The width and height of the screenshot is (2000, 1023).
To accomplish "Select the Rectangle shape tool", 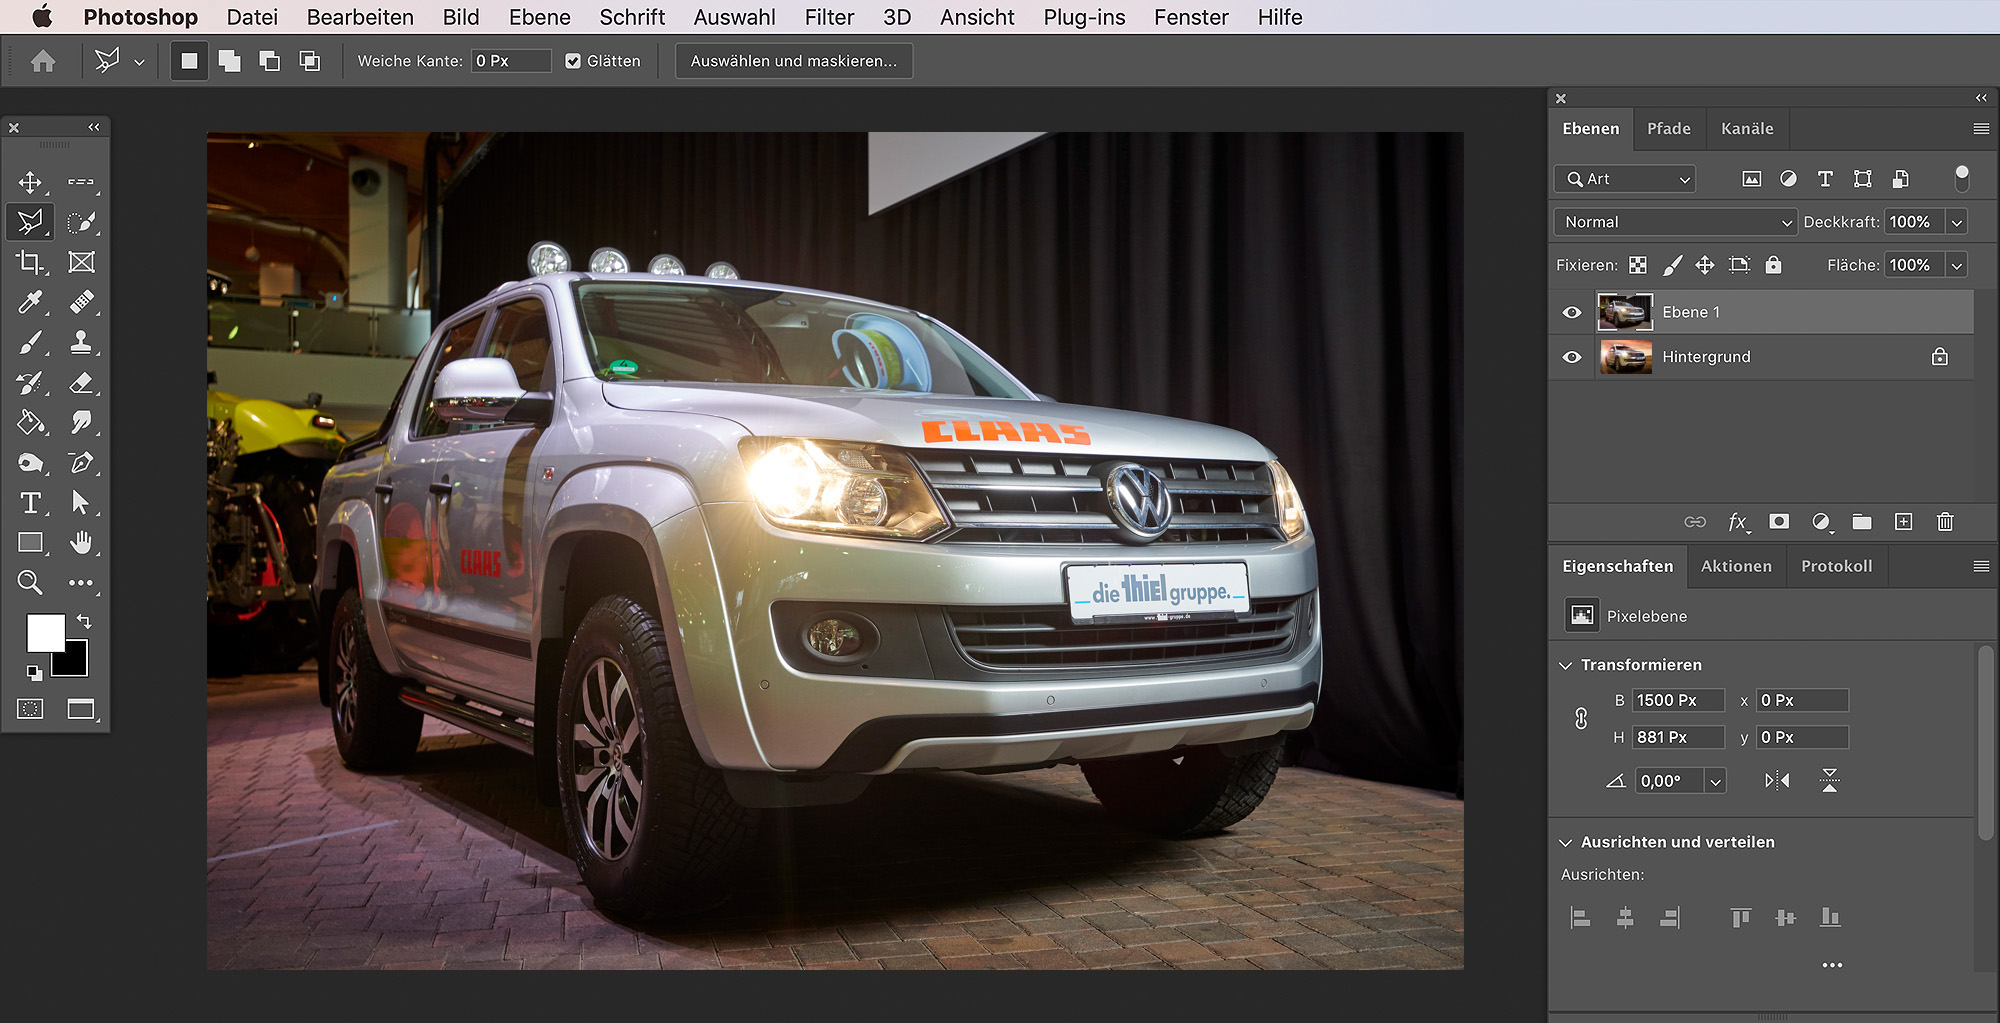I will [30, 542].
